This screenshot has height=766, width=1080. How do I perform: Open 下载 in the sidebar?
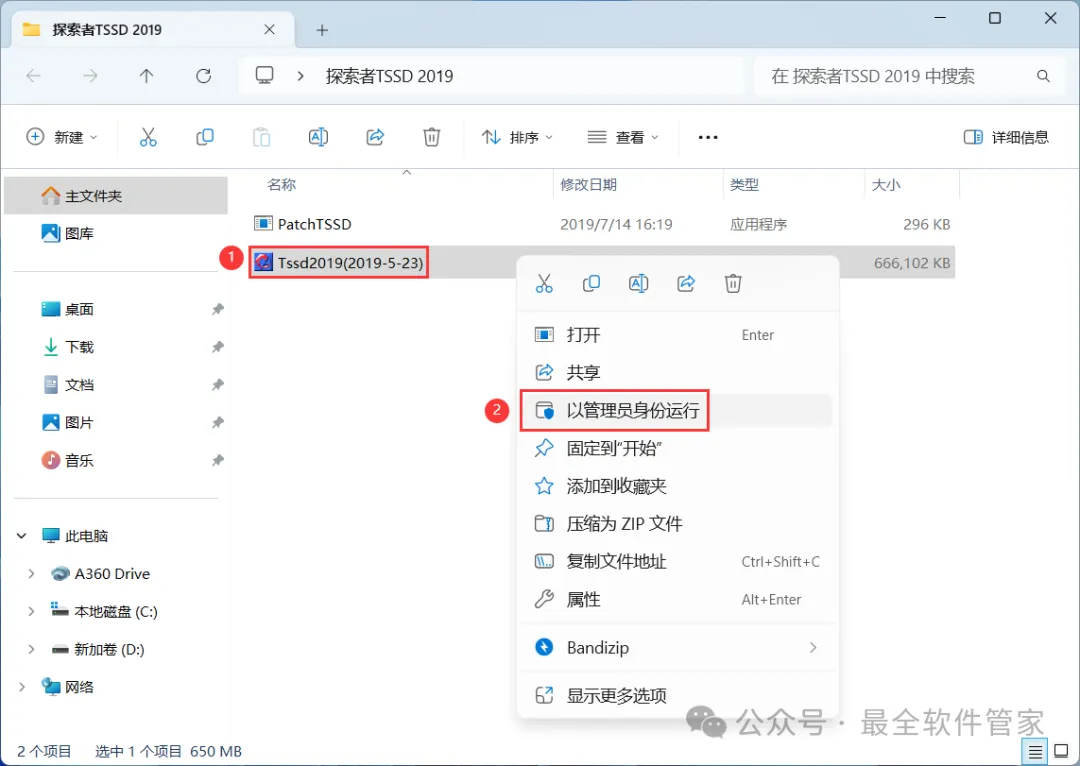click(116, 346)
